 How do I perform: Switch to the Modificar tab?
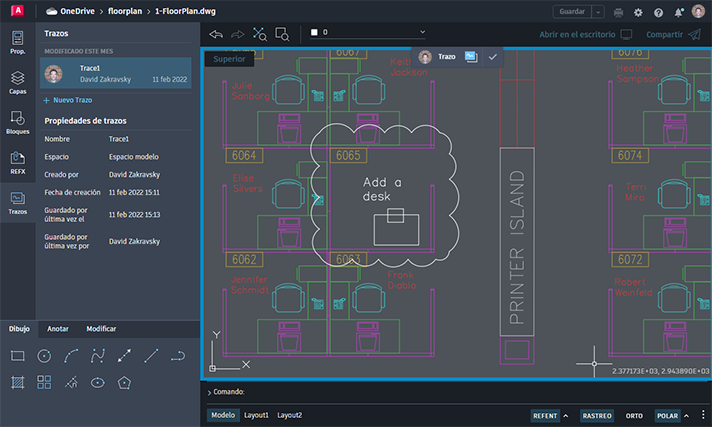[x=101, y=329]
